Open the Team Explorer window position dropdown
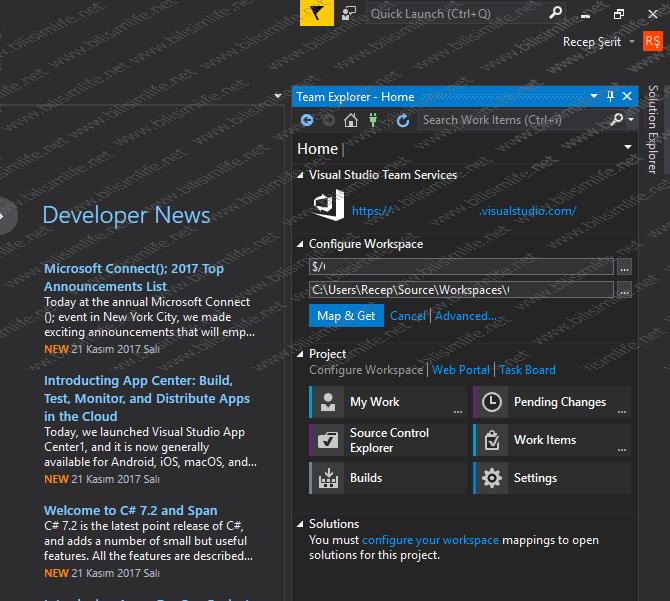670x601 pixels. click(594, 96)
